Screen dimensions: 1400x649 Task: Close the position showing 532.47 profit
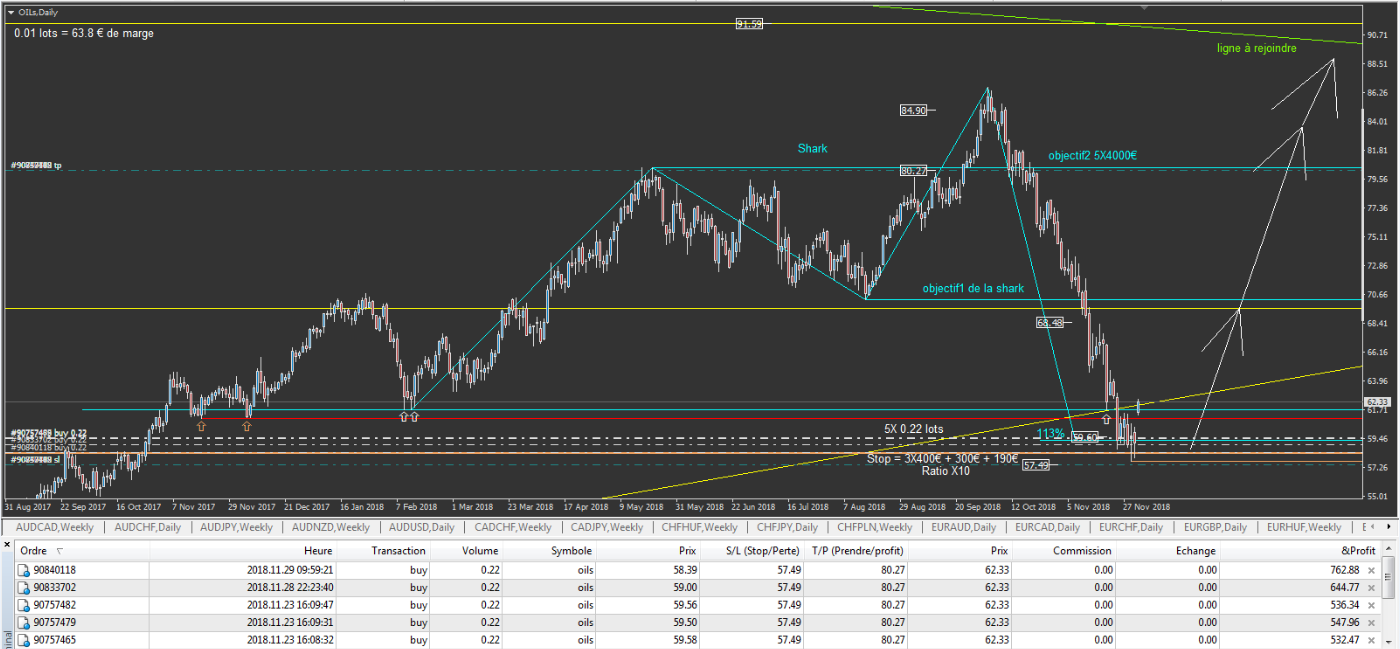tap(1371, 639)
